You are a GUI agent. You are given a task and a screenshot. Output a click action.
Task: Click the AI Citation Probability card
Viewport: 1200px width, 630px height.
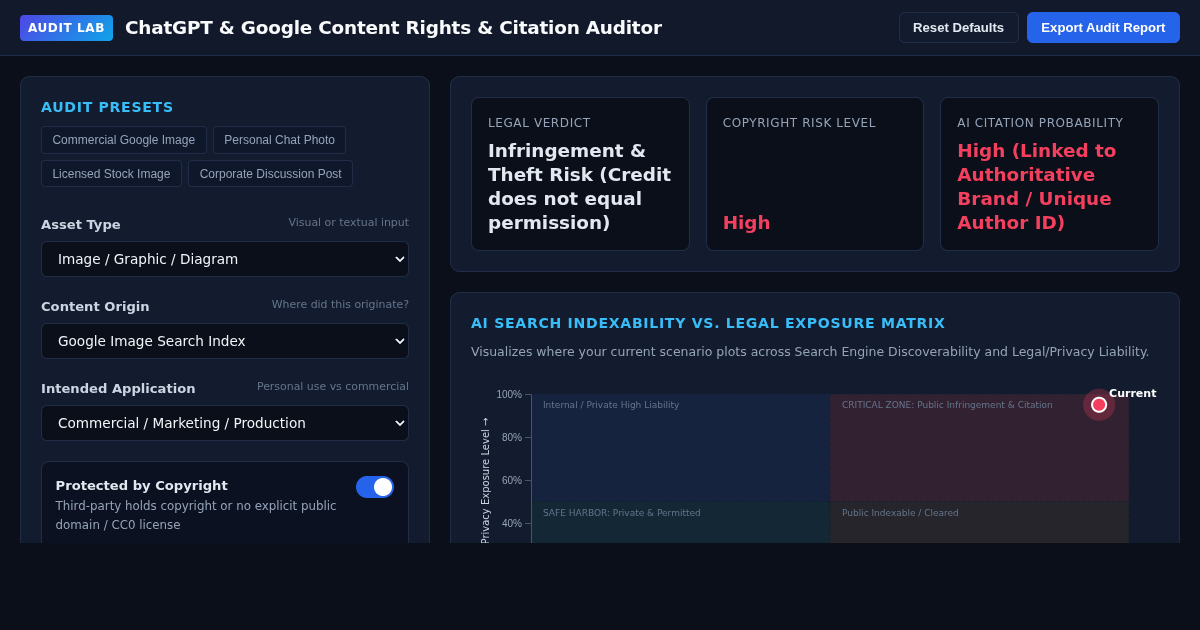point(1049,174)
